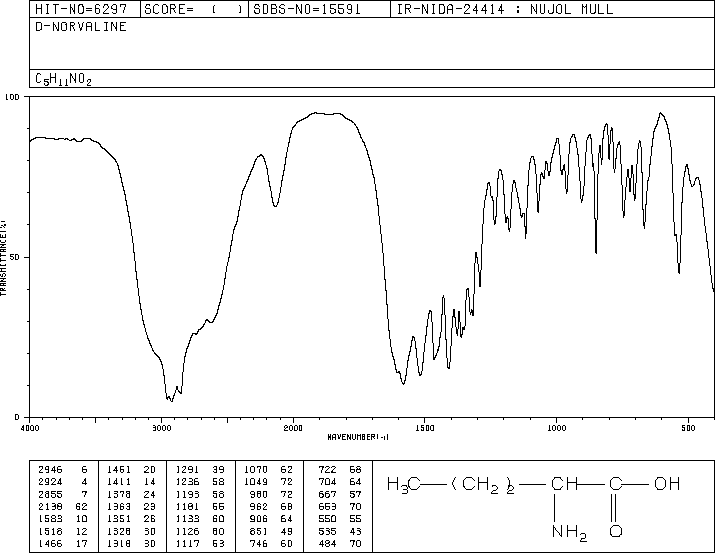The image size is (715, 553).
Task: Select the 1070 peak value
Action: coord(256,470)
